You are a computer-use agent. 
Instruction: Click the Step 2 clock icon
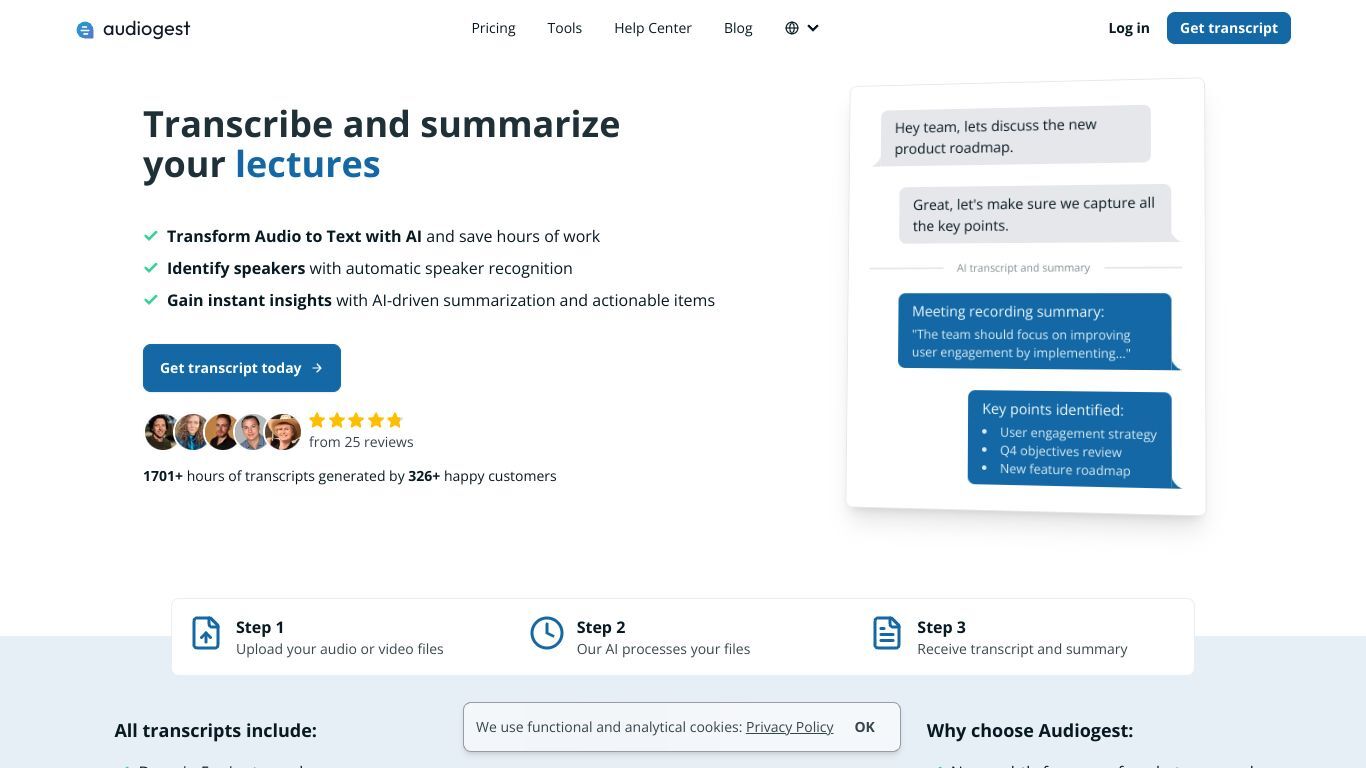547,633
